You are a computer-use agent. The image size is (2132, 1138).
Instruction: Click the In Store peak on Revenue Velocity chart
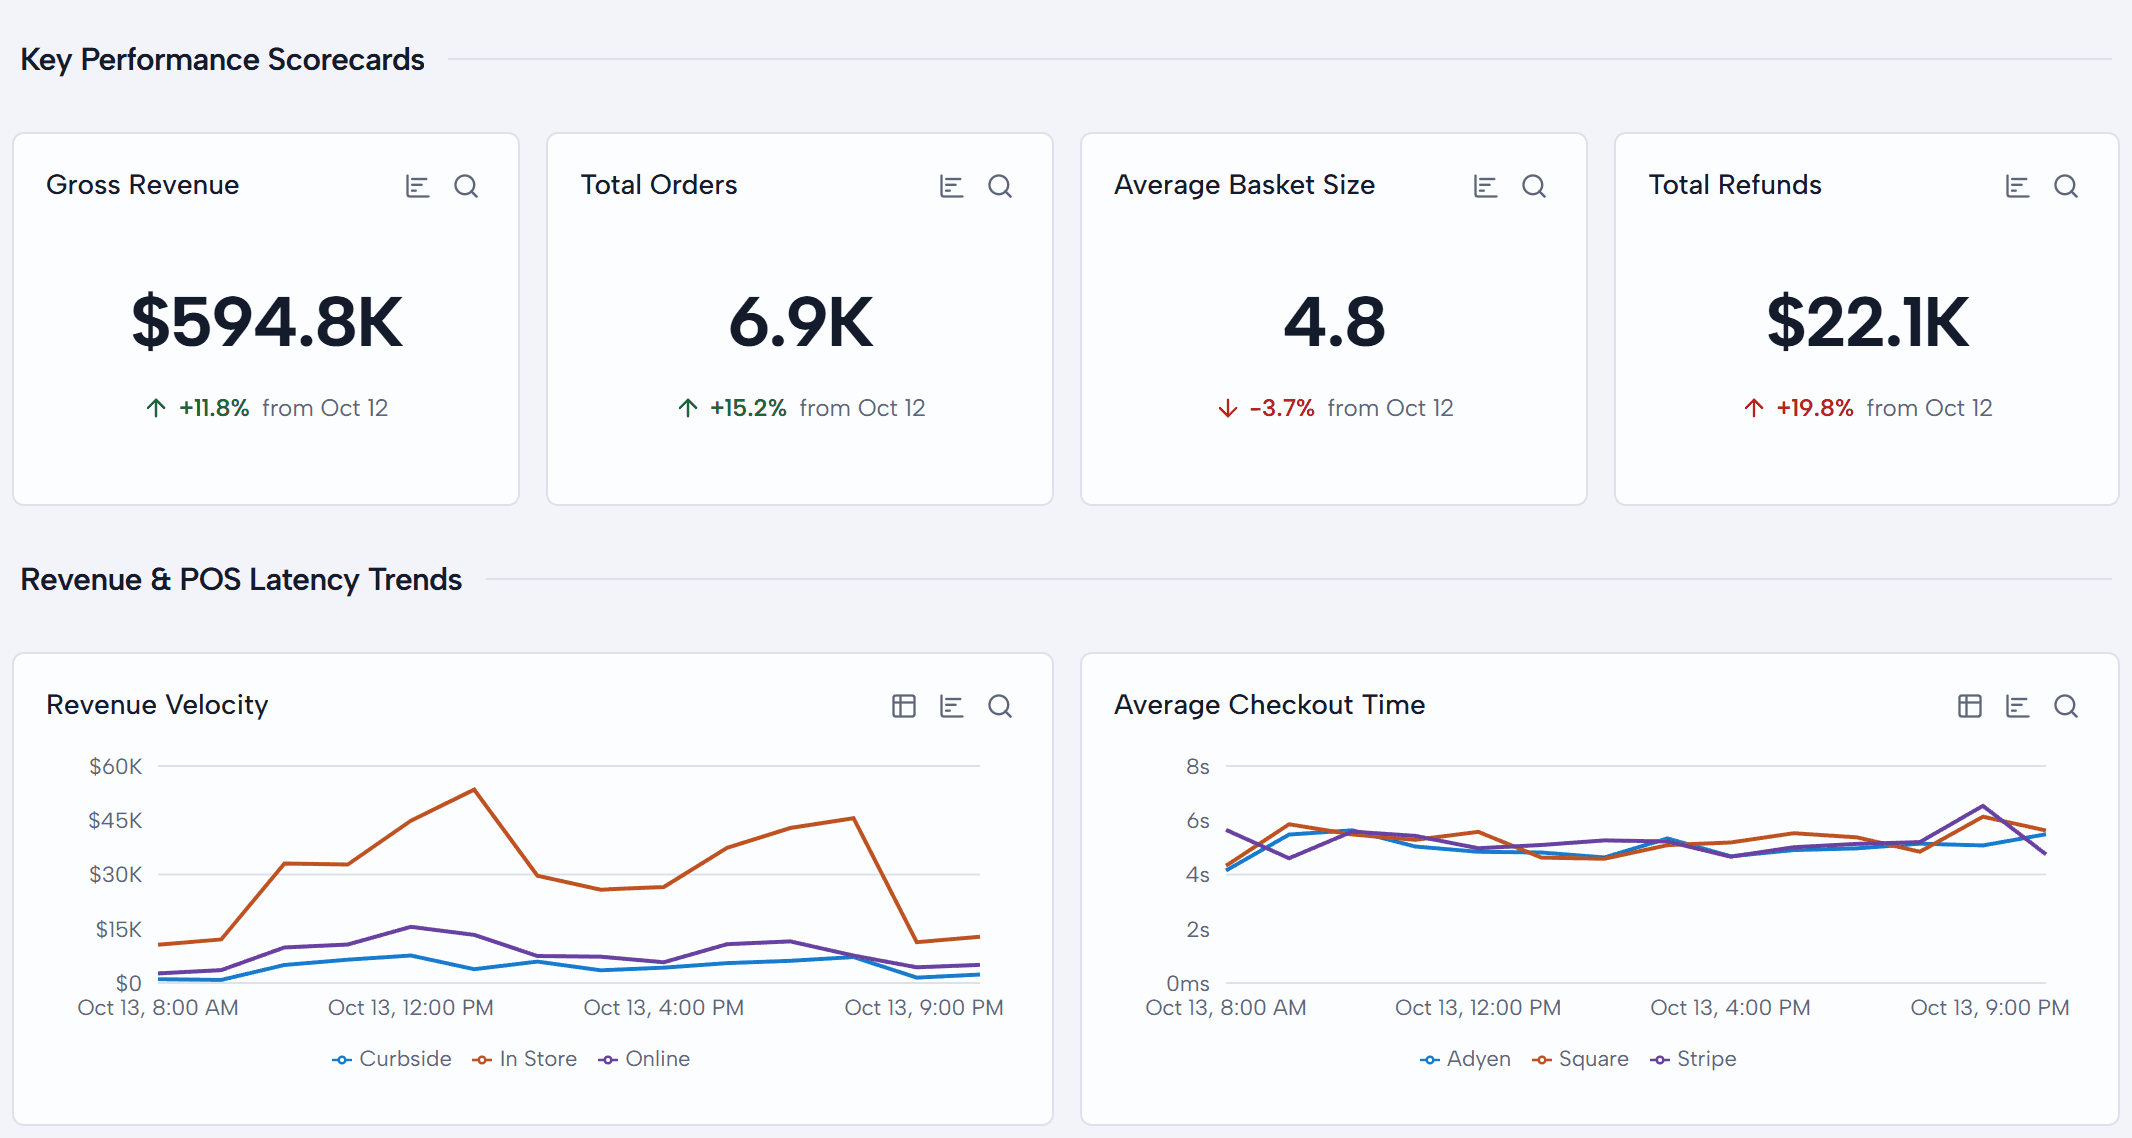coord(474,790)
